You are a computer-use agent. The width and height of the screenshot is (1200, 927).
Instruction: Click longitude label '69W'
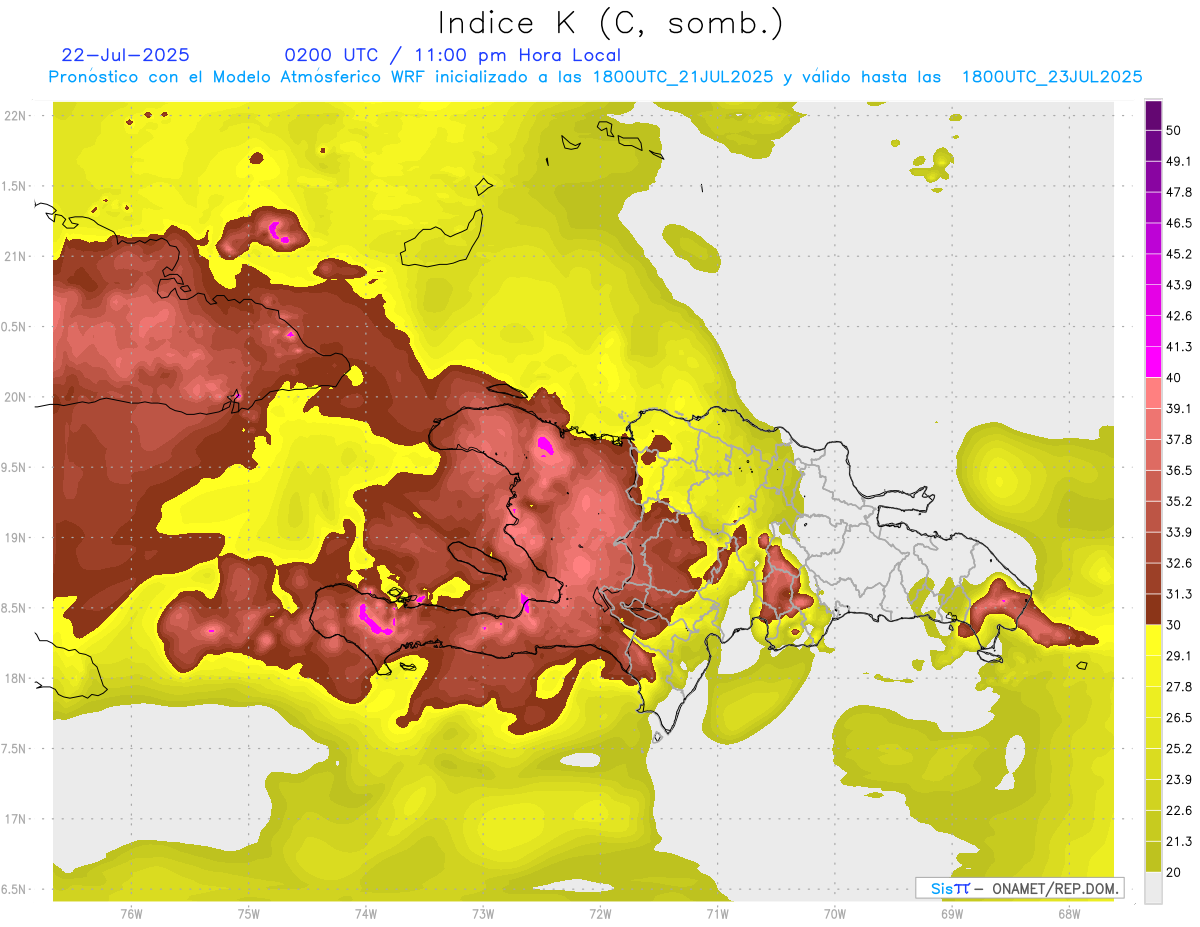pos(951,914)
